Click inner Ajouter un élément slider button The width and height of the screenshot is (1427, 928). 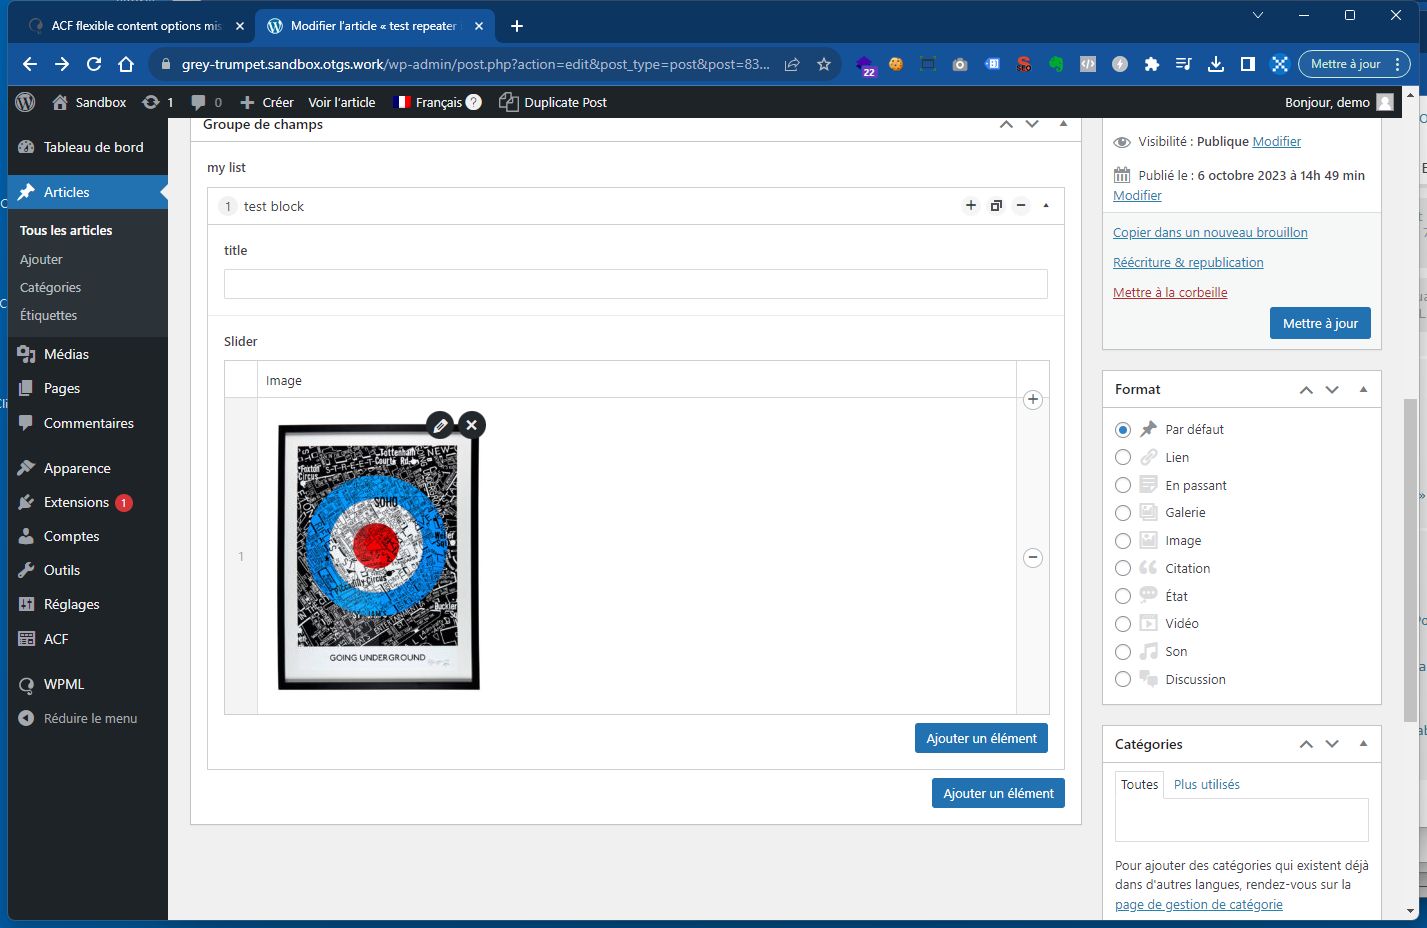[x=981, y=738]
